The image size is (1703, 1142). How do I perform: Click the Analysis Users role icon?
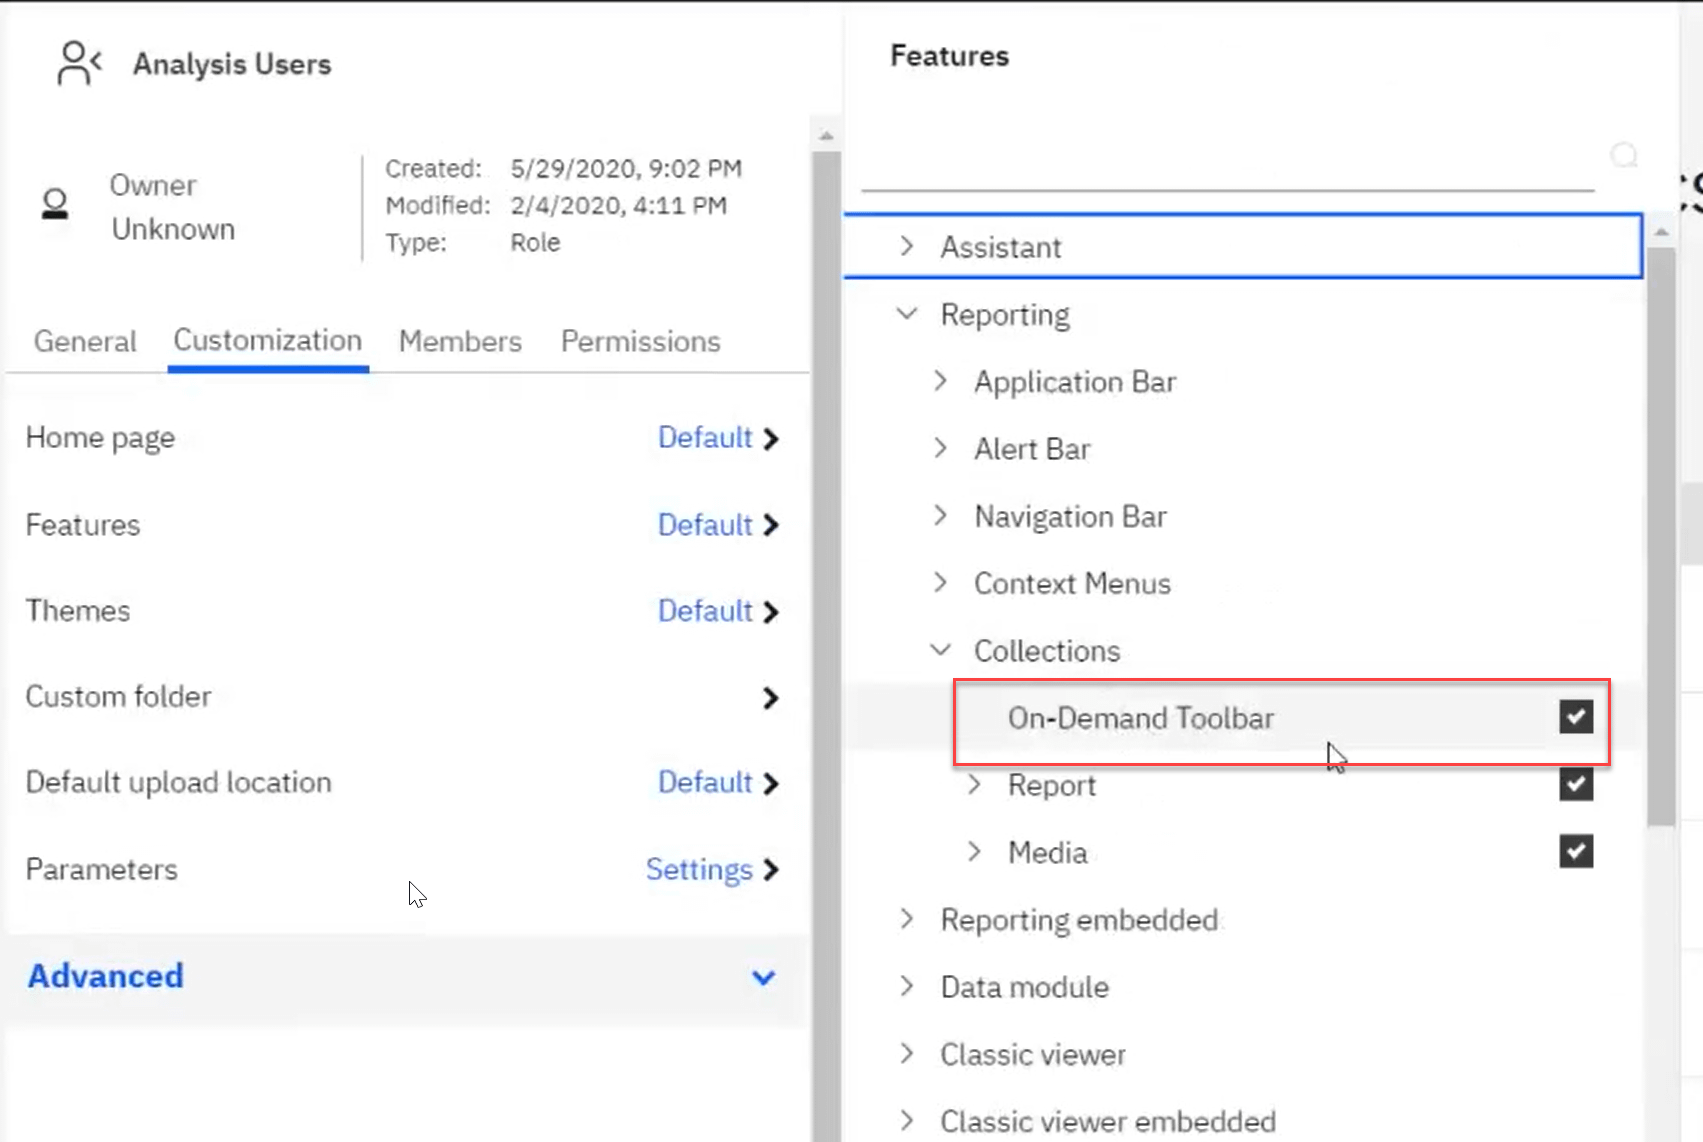click(x=78, y=62)
